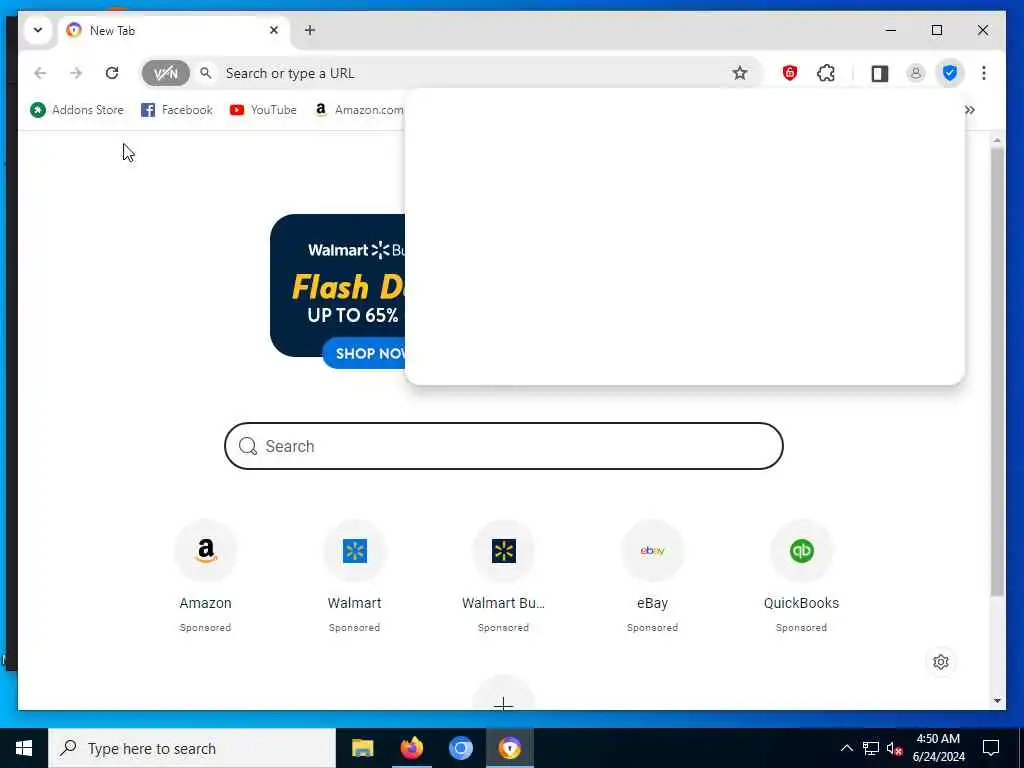Click the muted volume tray icon
1024x768 pixels.
tap(894, 748)
